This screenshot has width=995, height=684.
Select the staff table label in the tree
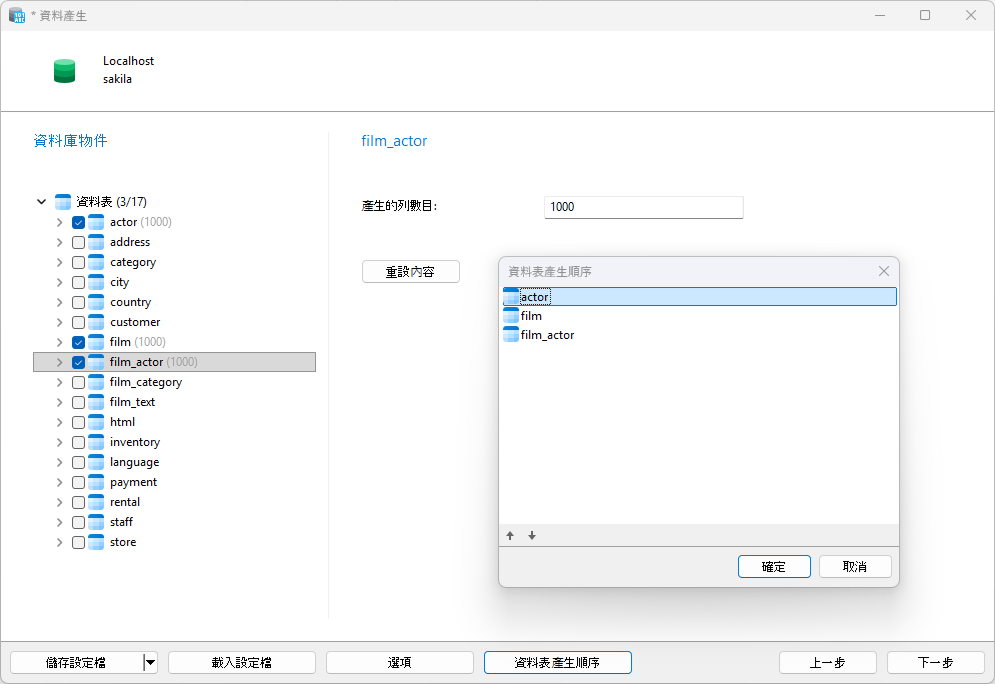121,522
